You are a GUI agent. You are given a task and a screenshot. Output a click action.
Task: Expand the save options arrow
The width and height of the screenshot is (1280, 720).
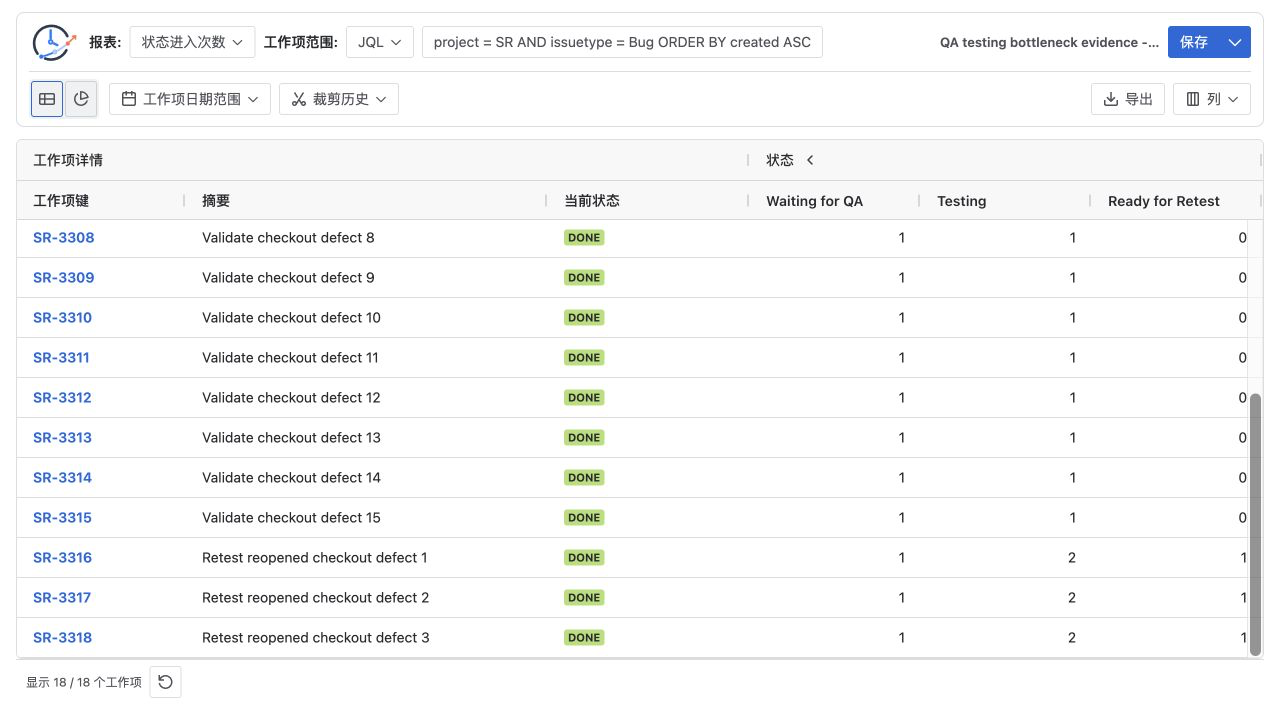tap(1236, 42)
